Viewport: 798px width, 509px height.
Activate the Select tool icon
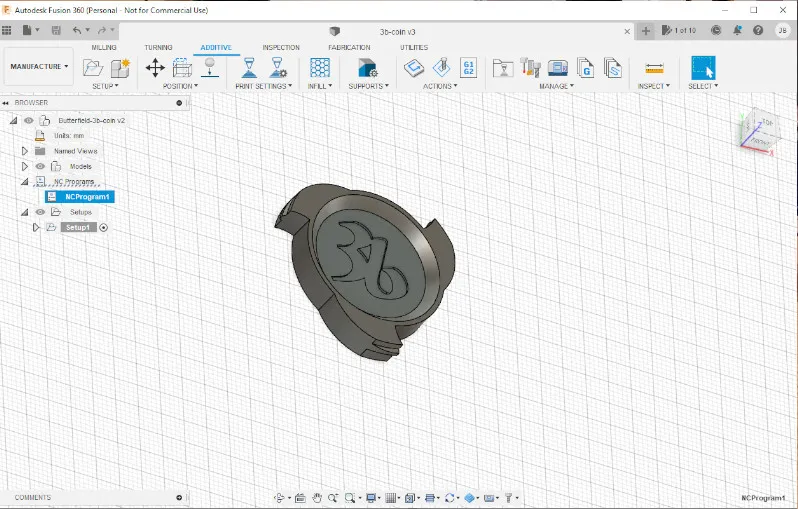[703, 68]
